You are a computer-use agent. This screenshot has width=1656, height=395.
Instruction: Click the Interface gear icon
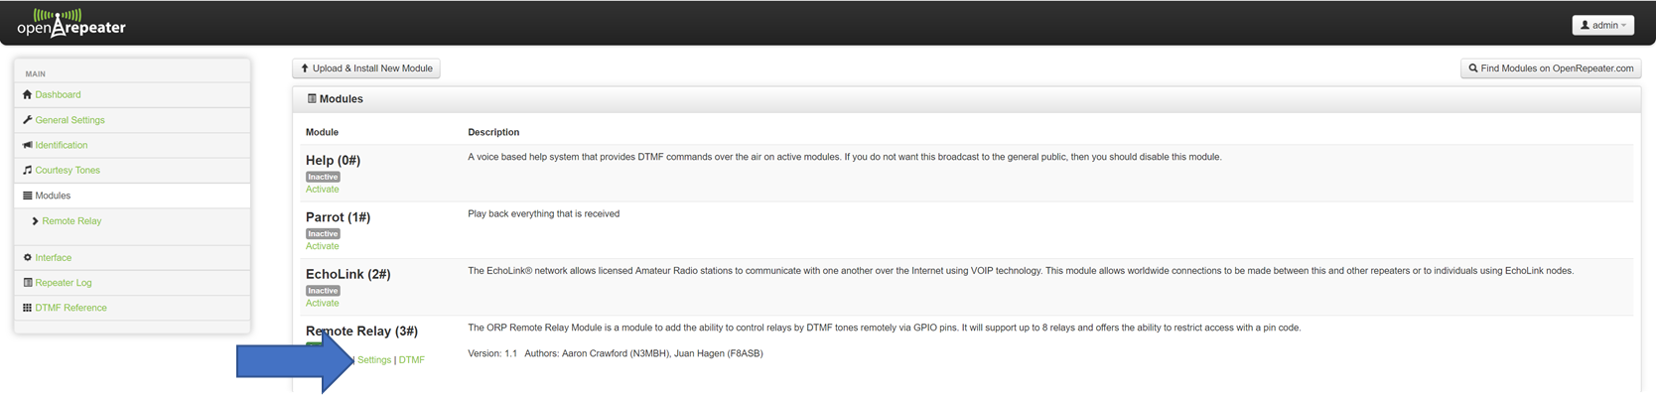click(27, 258)
